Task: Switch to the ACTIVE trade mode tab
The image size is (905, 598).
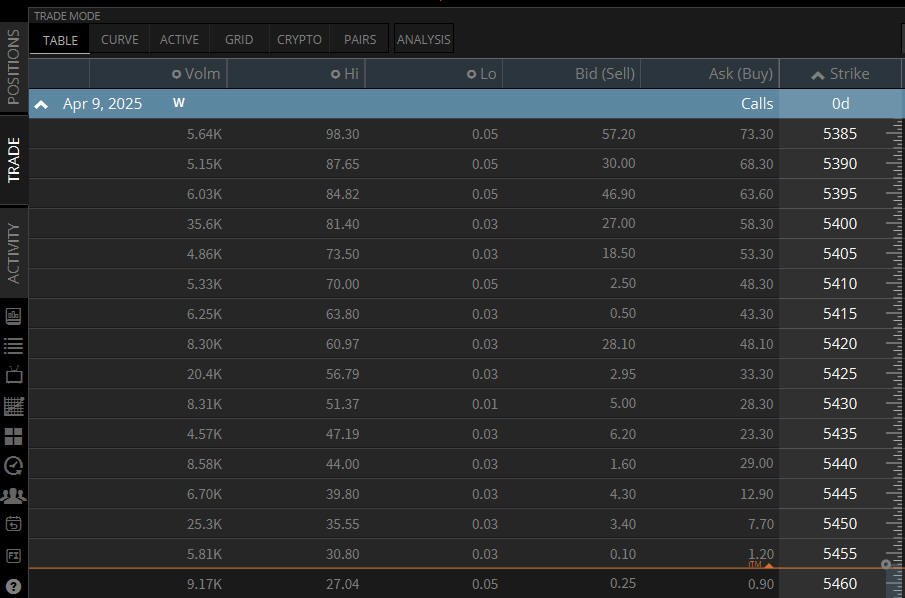Action: [179, 40]
